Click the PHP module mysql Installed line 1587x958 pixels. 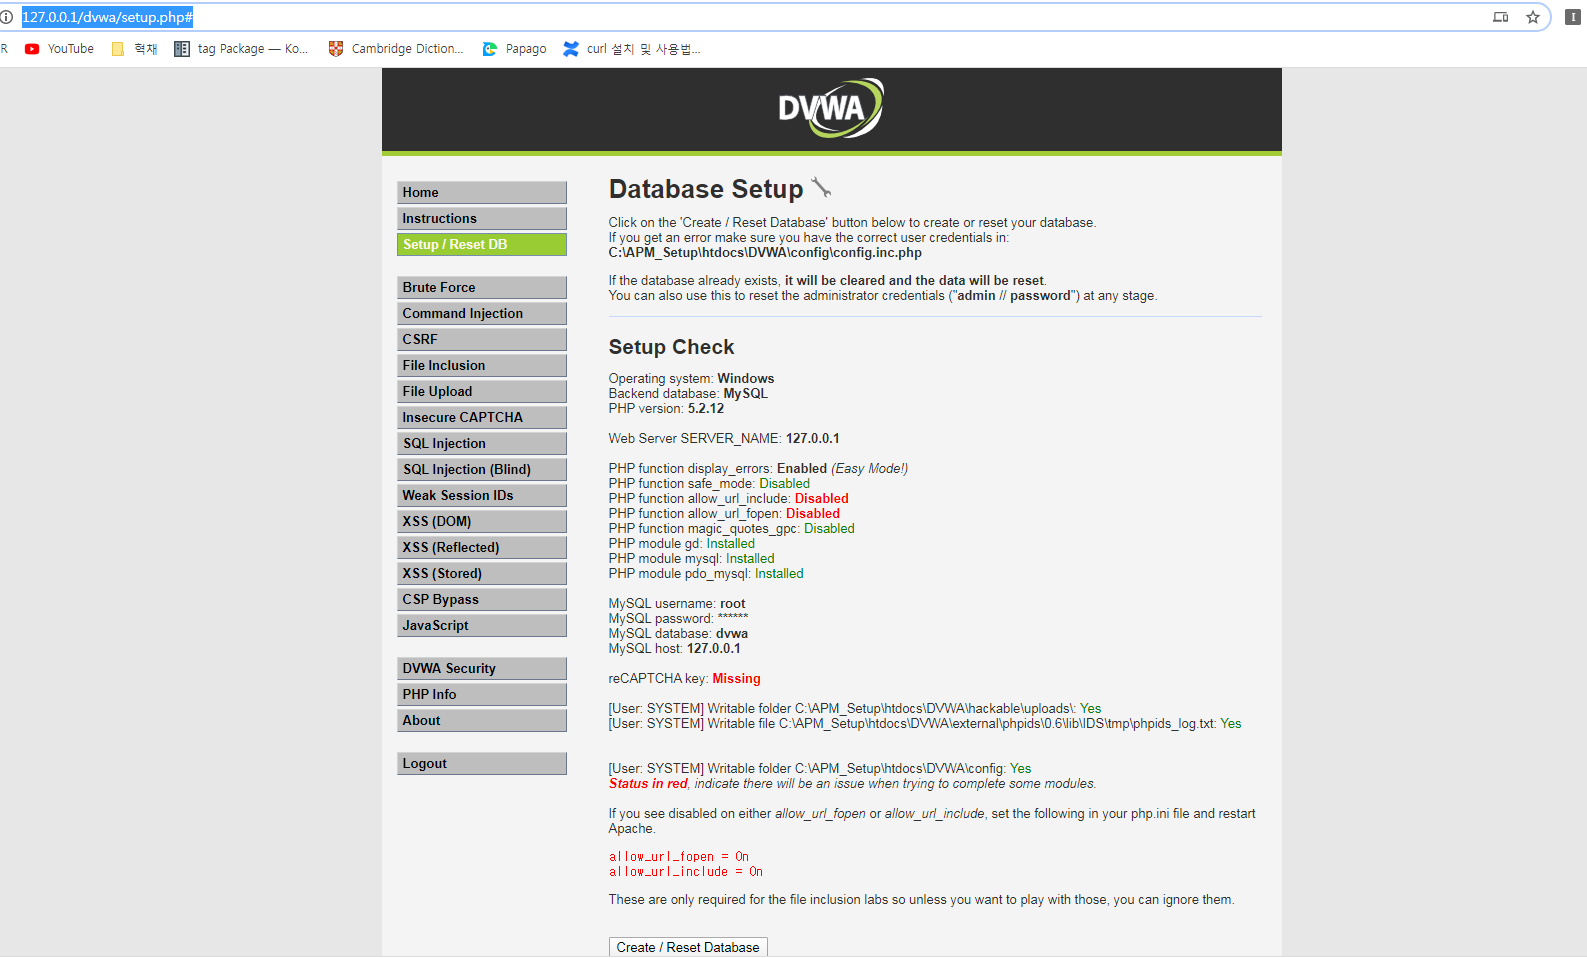[x=692, y=559]
